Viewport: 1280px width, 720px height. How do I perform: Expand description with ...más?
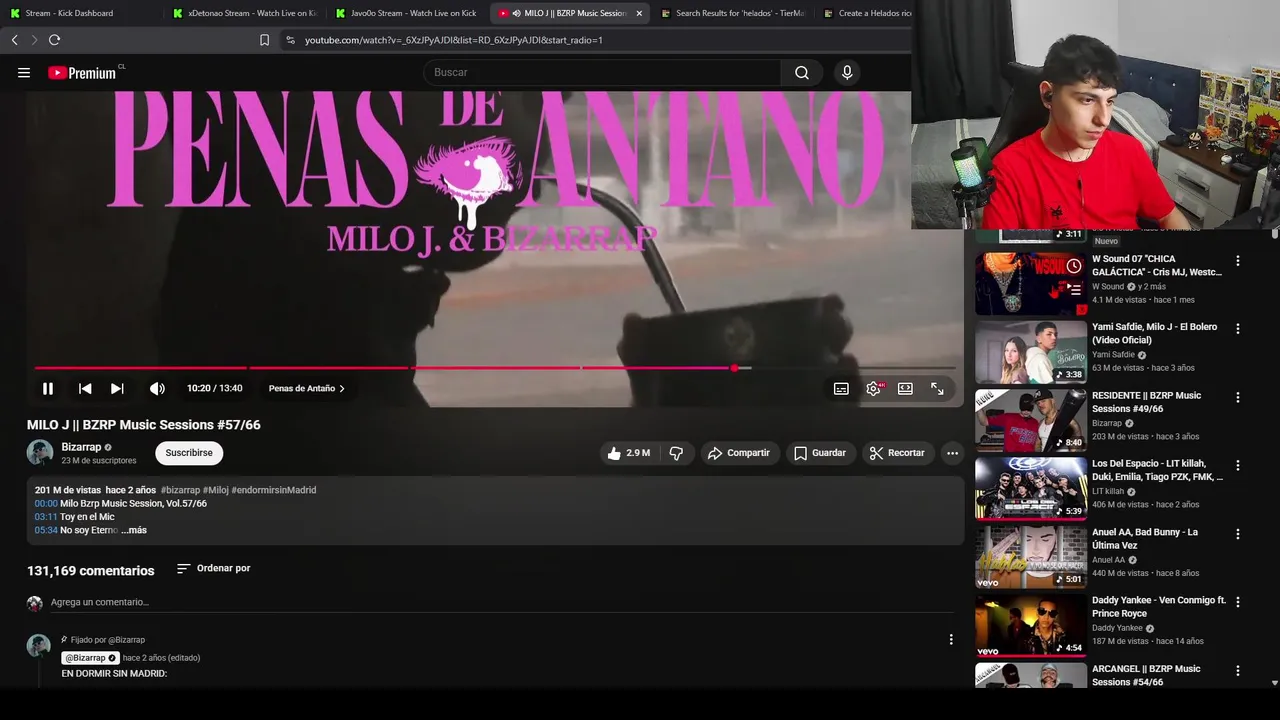coord(134,530)
